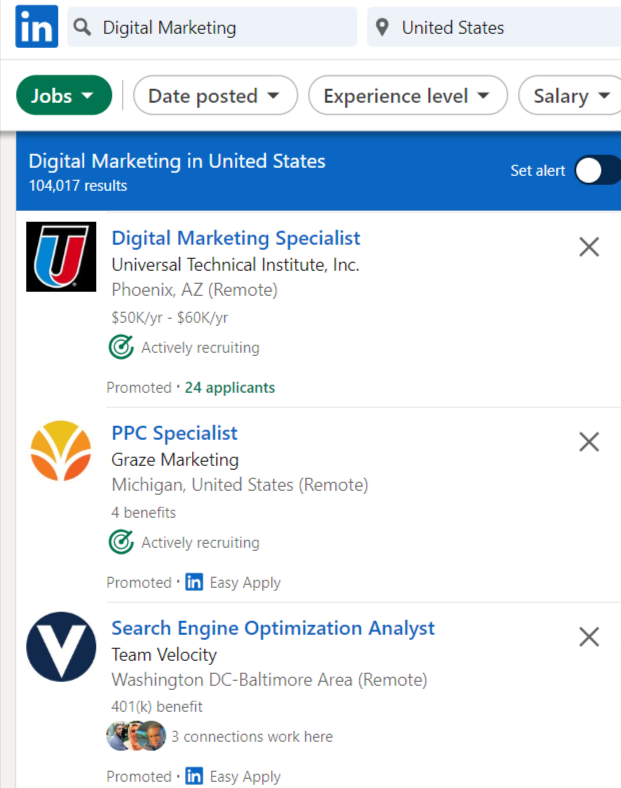Dismiss the PPC Specialist job

[589, 442]
